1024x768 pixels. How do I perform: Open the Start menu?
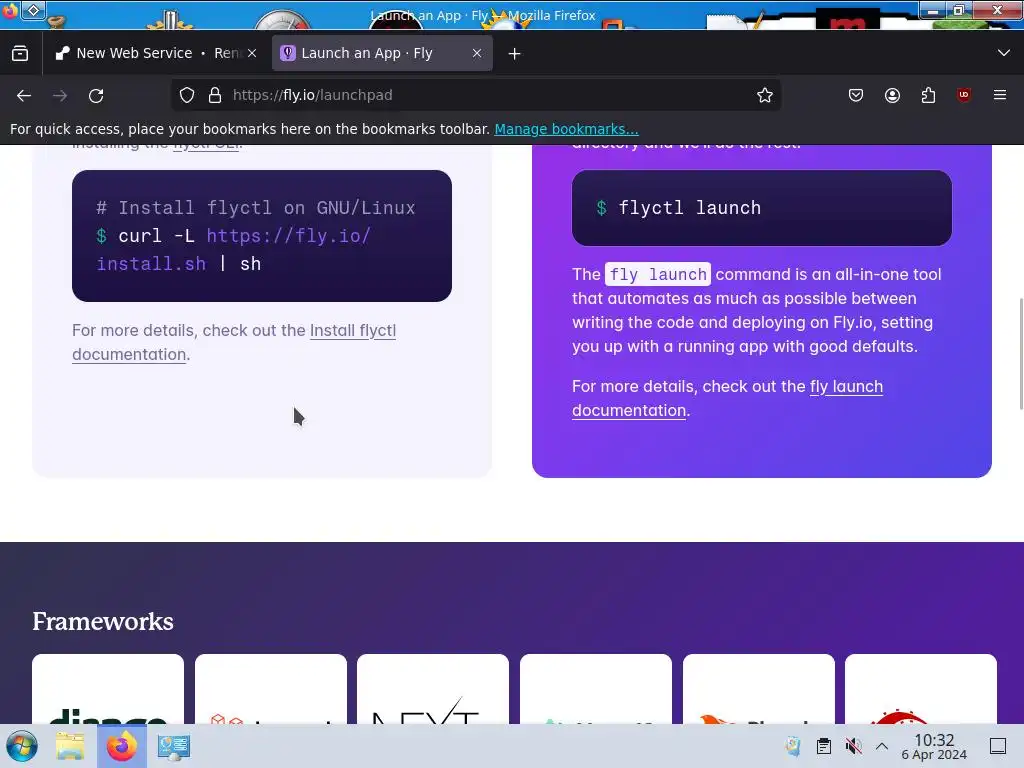click(x=22, y=746)
